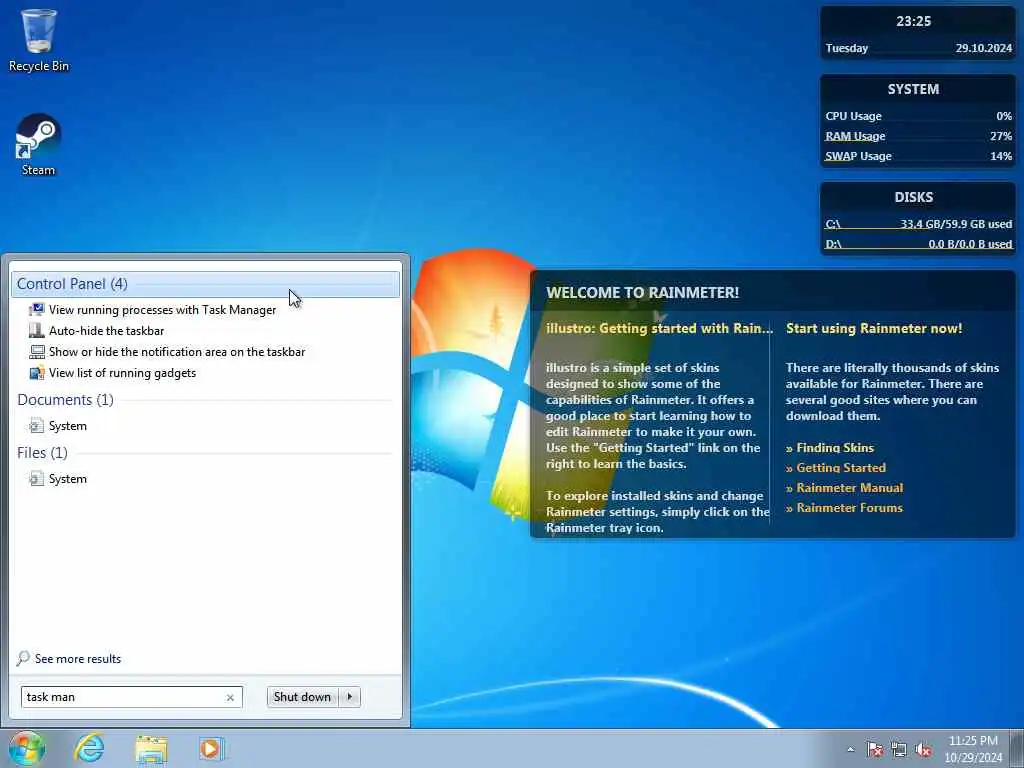Click the C:\ disk usage bar

[x=918, y=225]
